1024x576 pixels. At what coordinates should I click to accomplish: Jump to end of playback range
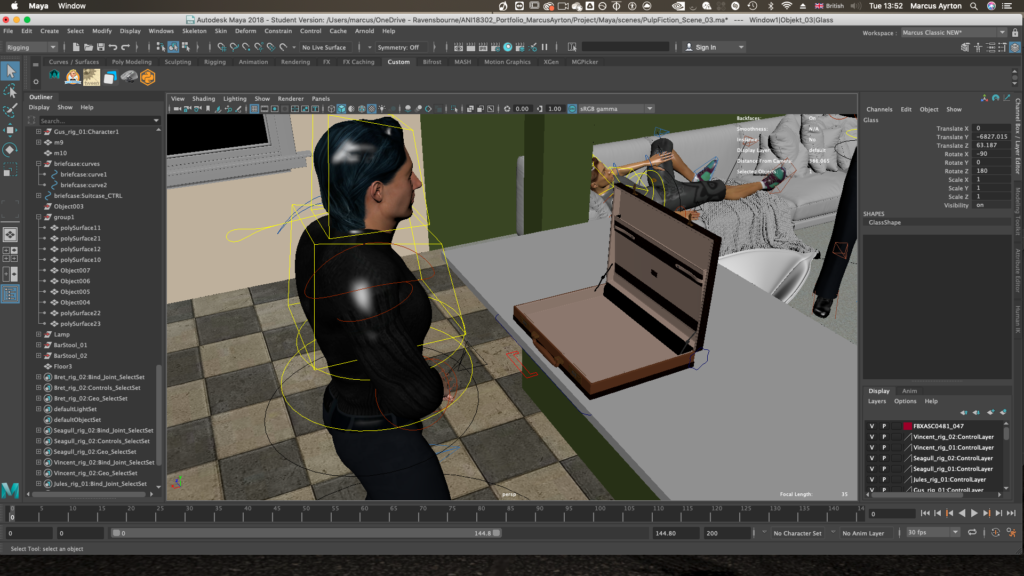(1011, 513)
